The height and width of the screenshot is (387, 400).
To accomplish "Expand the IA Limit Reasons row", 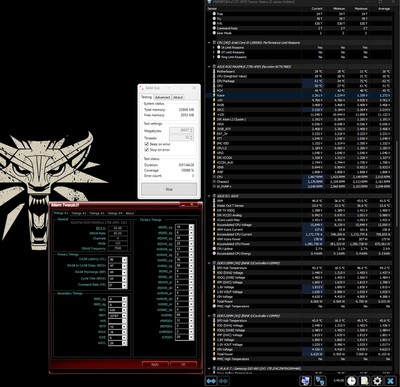I will point(214,48).
